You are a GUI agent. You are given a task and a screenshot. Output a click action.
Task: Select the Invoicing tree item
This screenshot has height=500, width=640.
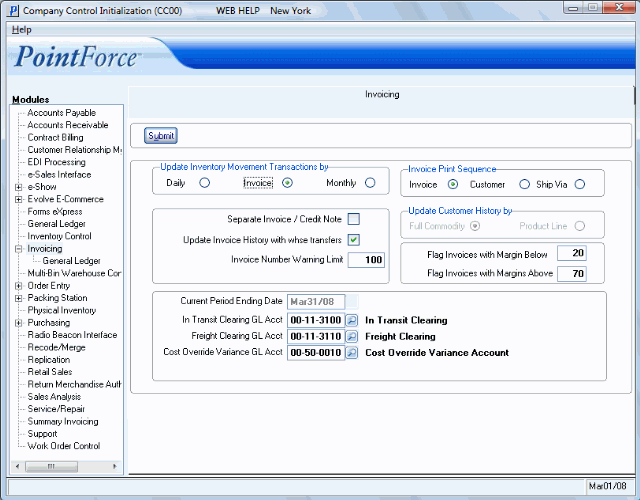coord(44,249)
